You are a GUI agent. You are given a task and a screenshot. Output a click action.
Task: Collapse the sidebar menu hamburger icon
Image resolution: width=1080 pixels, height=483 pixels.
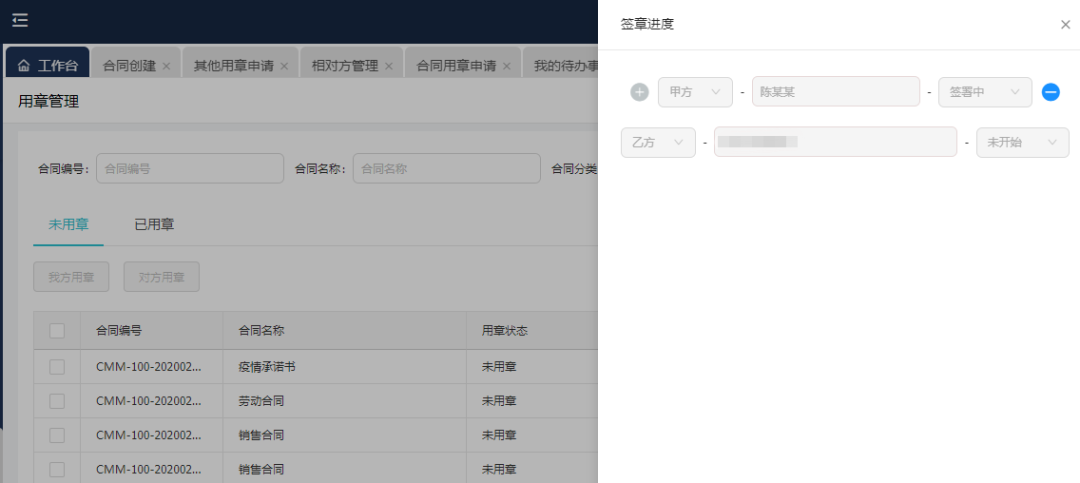click(20, 20)
